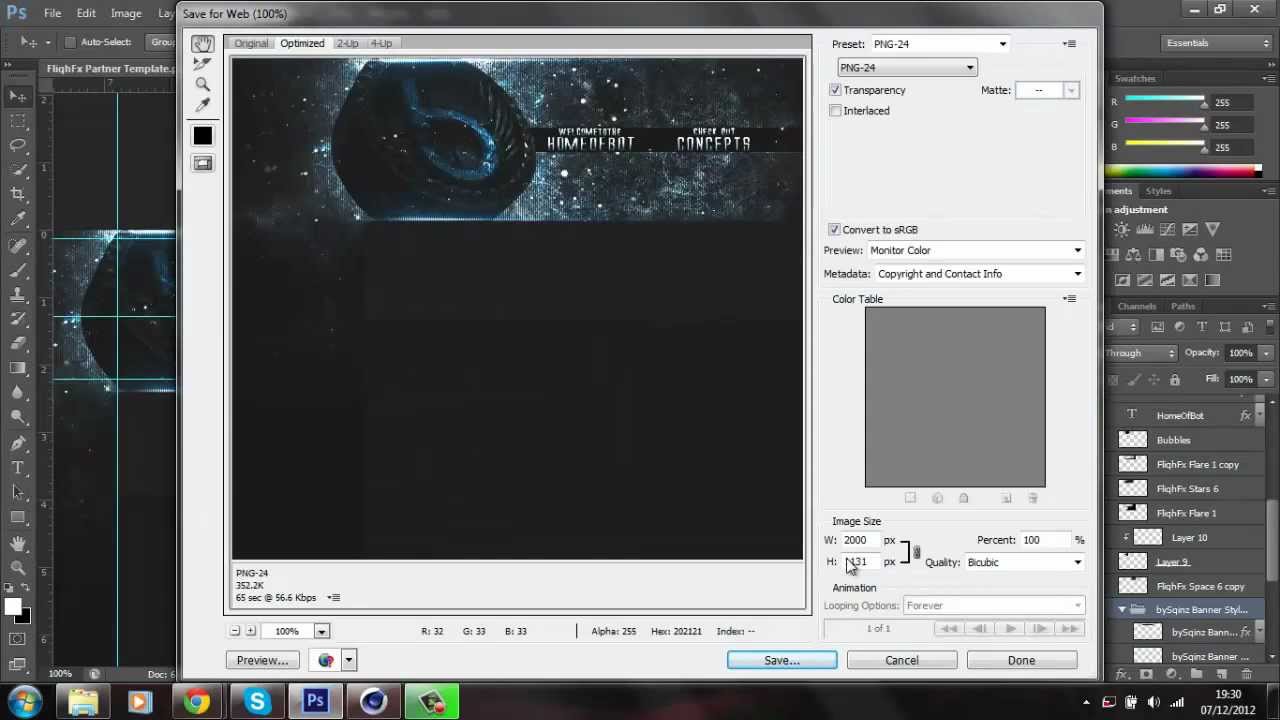
Task: Open the File menu
Action: (52, 13)
